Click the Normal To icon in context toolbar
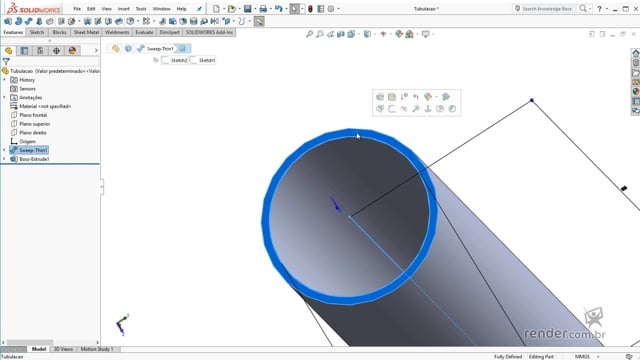The image size is (640, 360). 428,109
